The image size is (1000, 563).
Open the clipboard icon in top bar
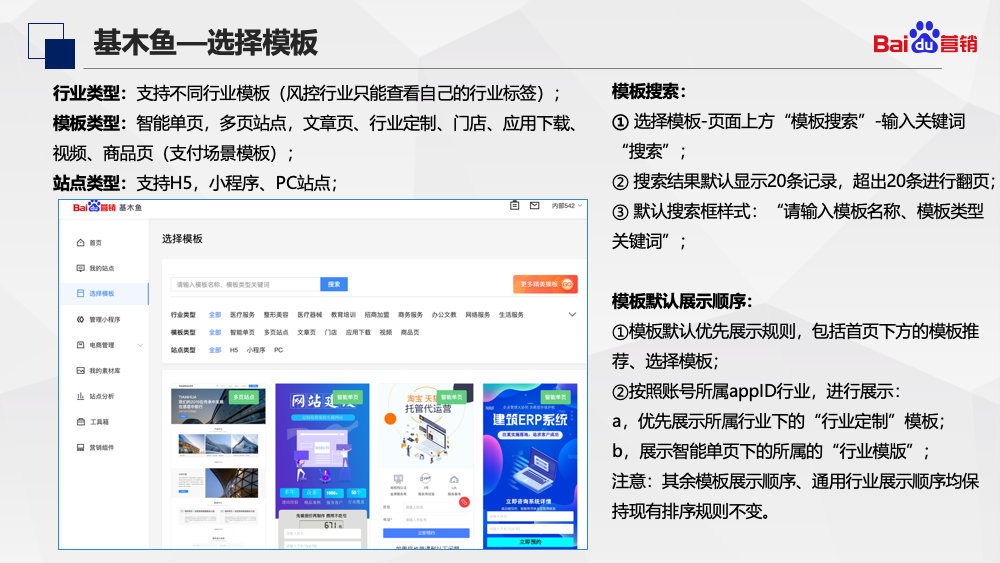pos(515,205)
